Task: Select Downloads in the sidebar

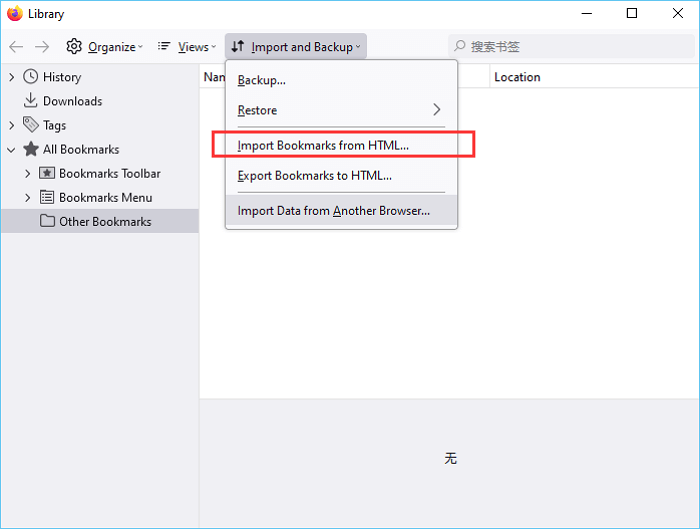Action: pos(100,101)
